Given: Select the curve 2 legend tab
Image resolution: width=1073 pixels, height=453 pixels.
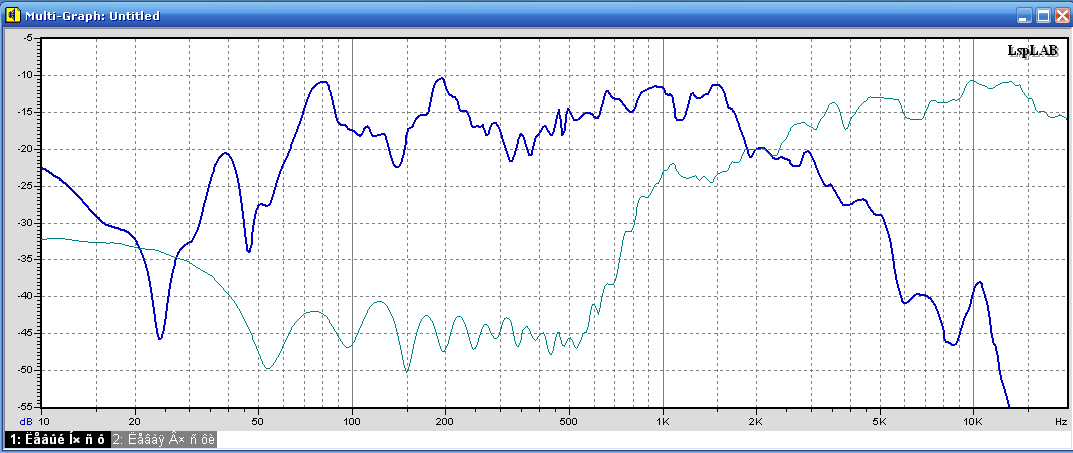Looking at the screenshot, I should tap(163, 439).
